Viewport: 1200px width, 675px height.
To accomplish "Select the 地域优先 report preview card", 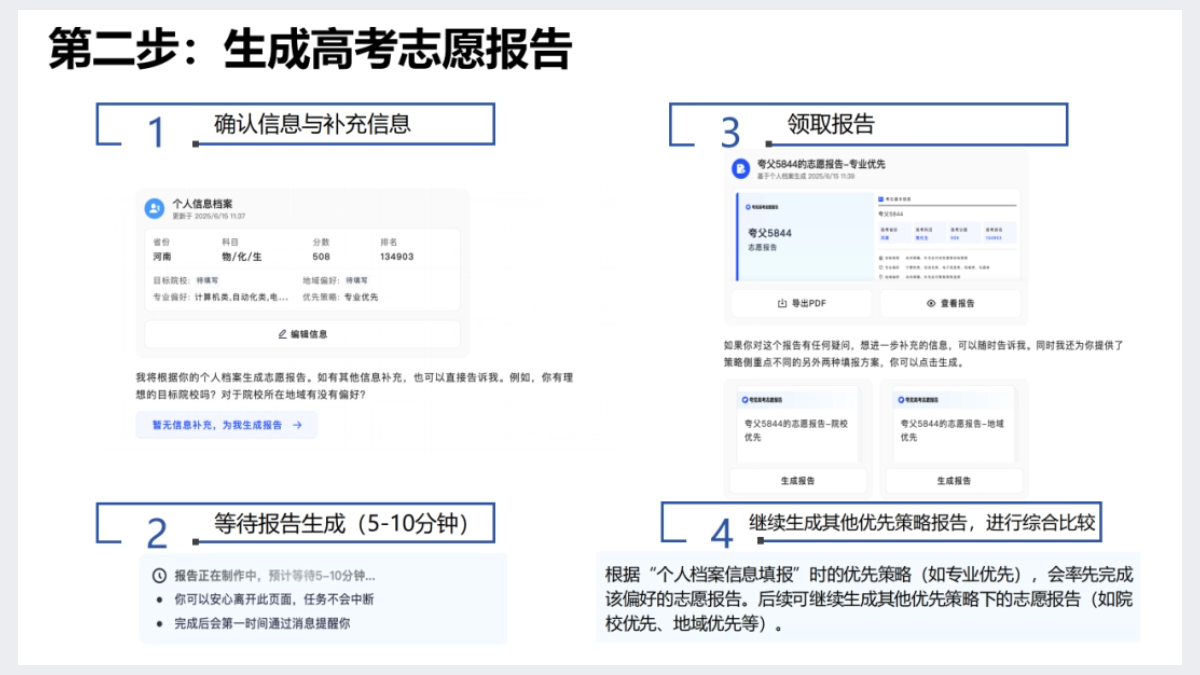I will (x=954, y=425).
